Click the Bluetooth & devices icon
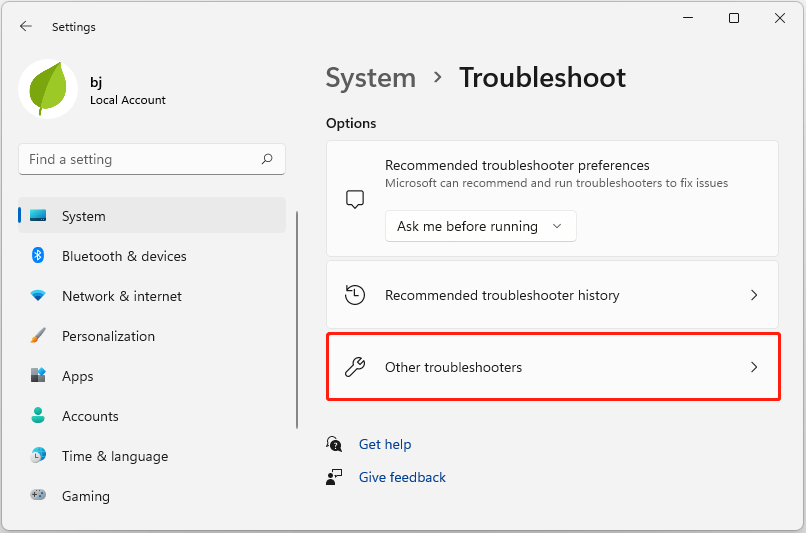This screenshot has width=806, height=533. point(38,256)
